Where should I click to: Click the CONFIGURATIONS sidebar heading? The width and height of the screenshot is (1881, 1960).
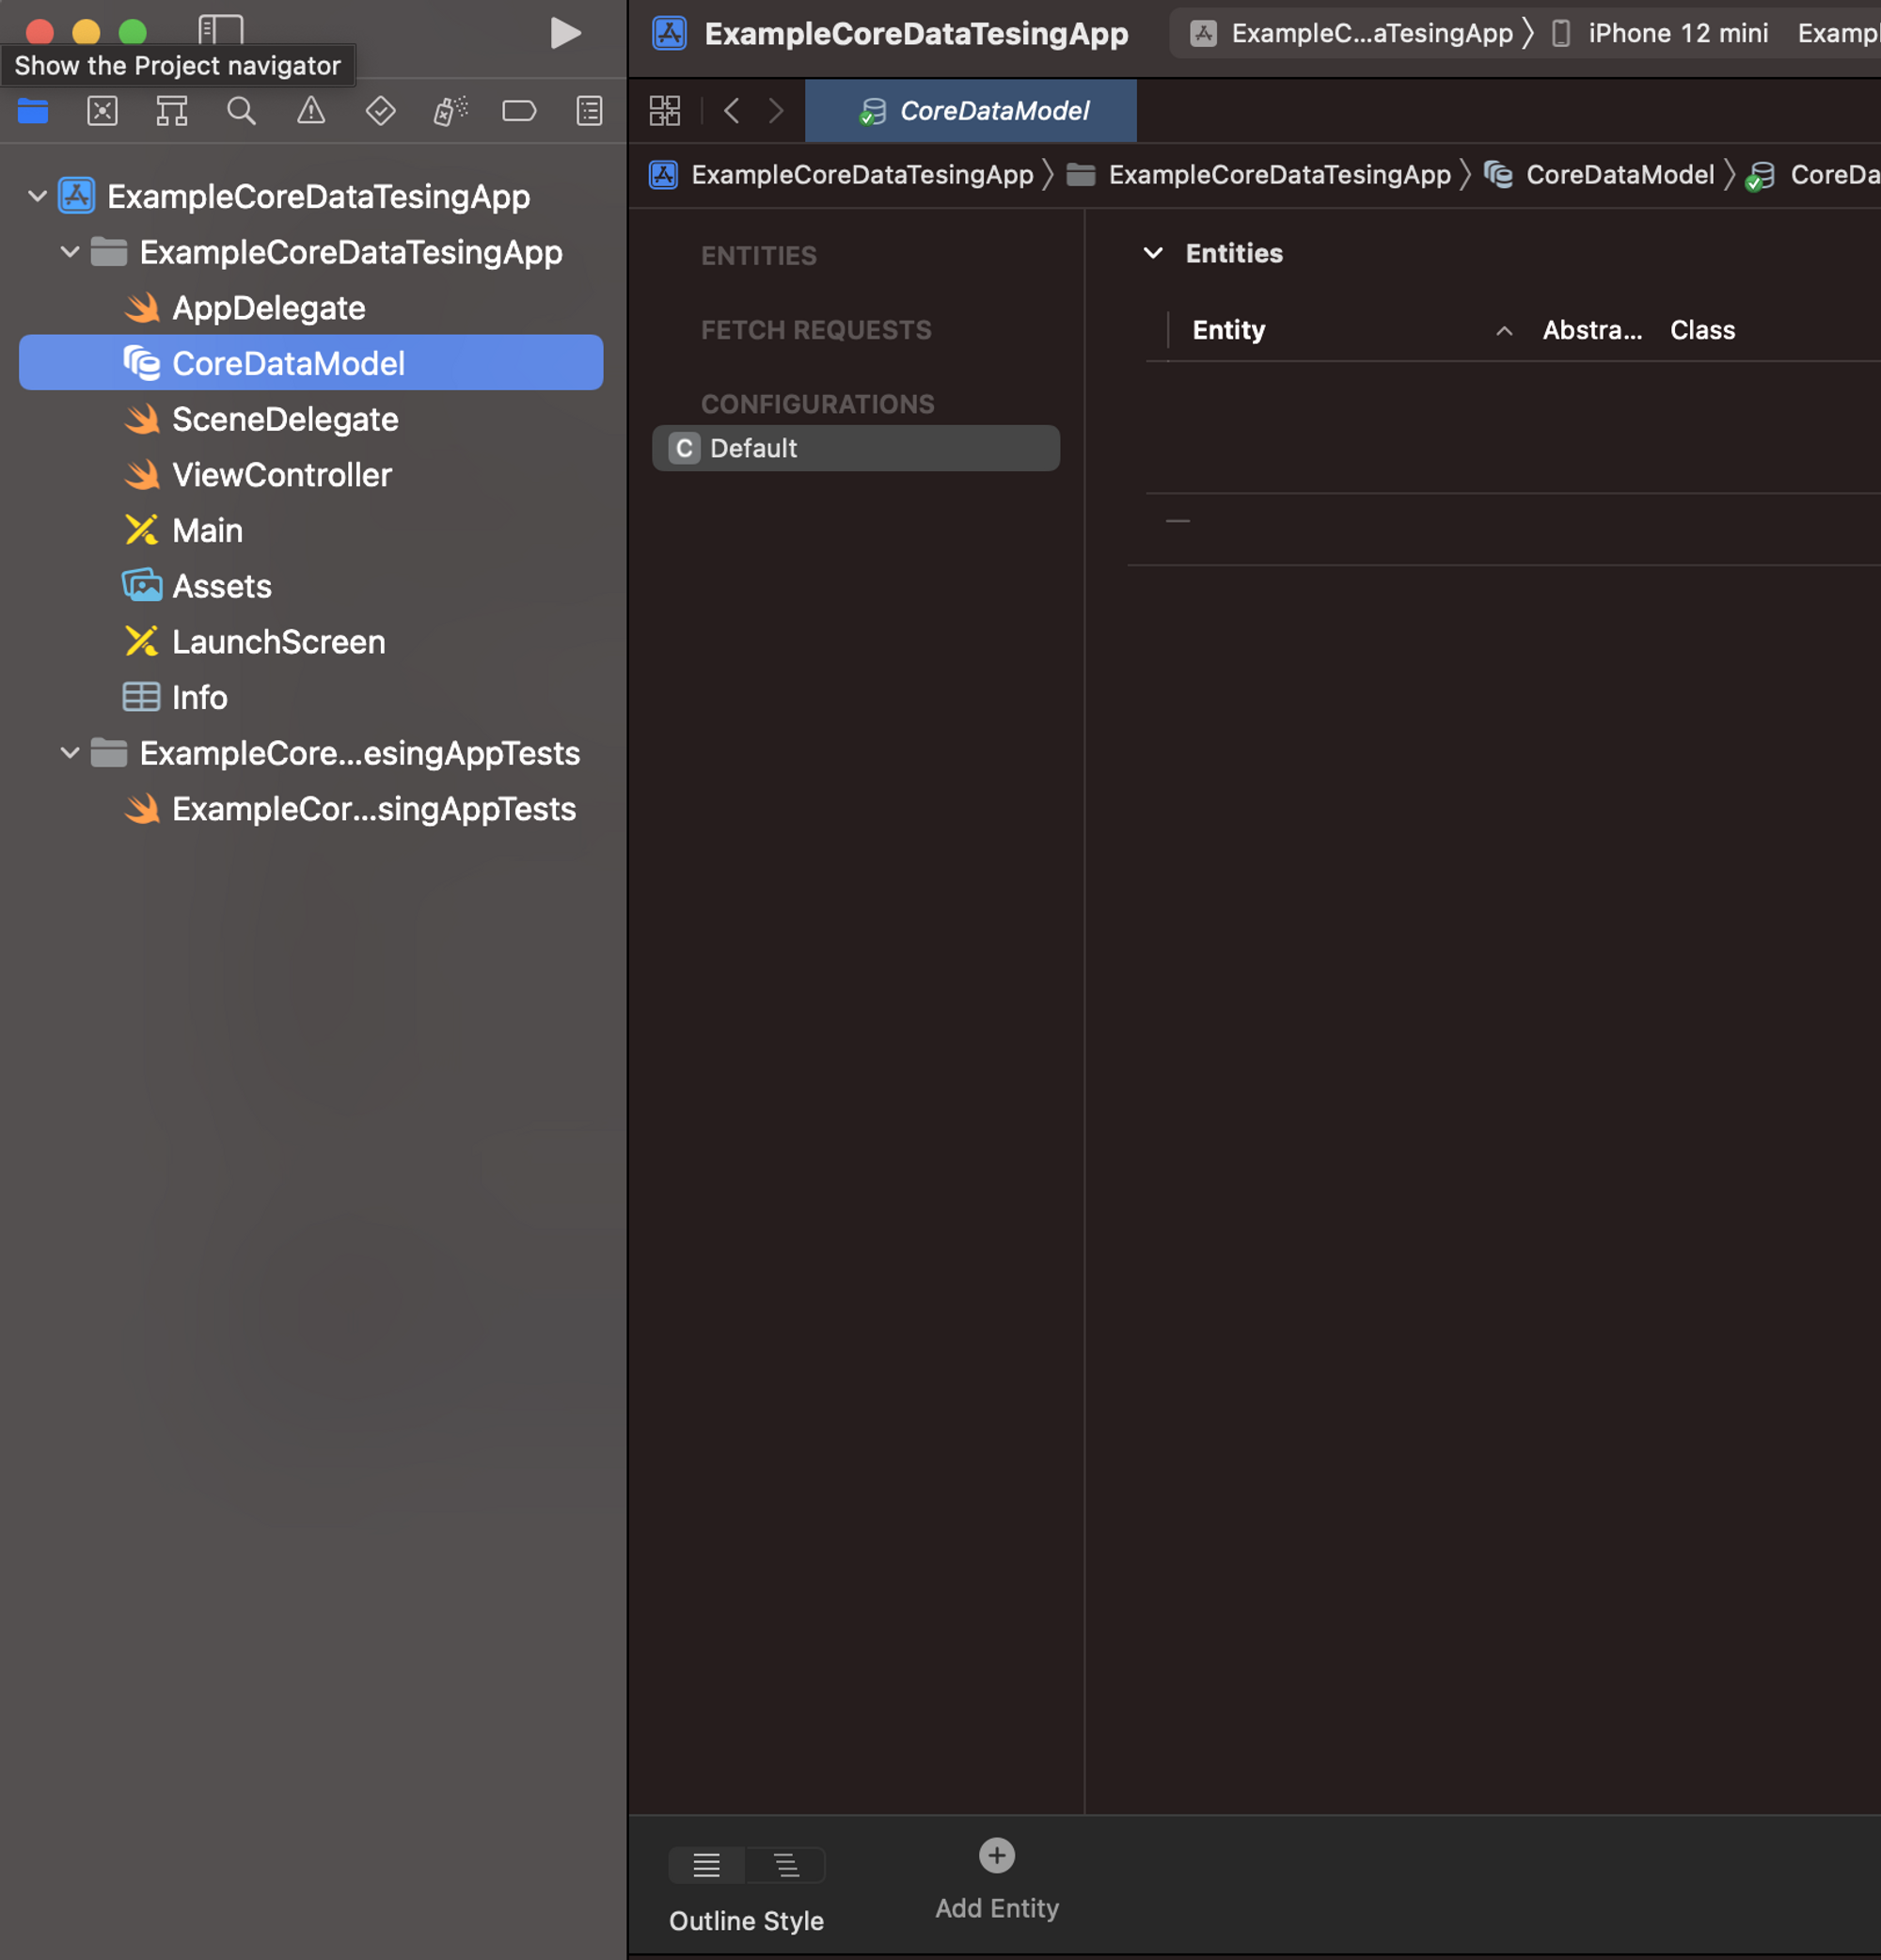coord(817,404)
